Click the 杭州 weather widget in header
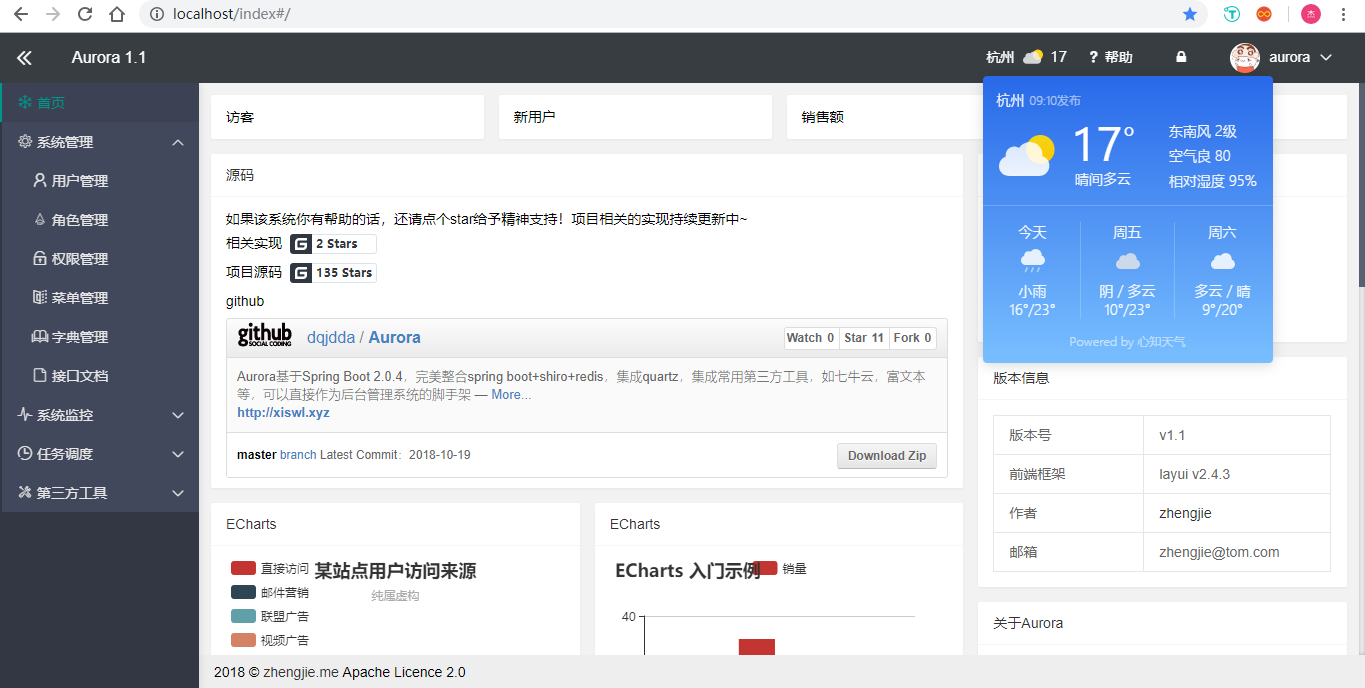 coord(1026,57)
